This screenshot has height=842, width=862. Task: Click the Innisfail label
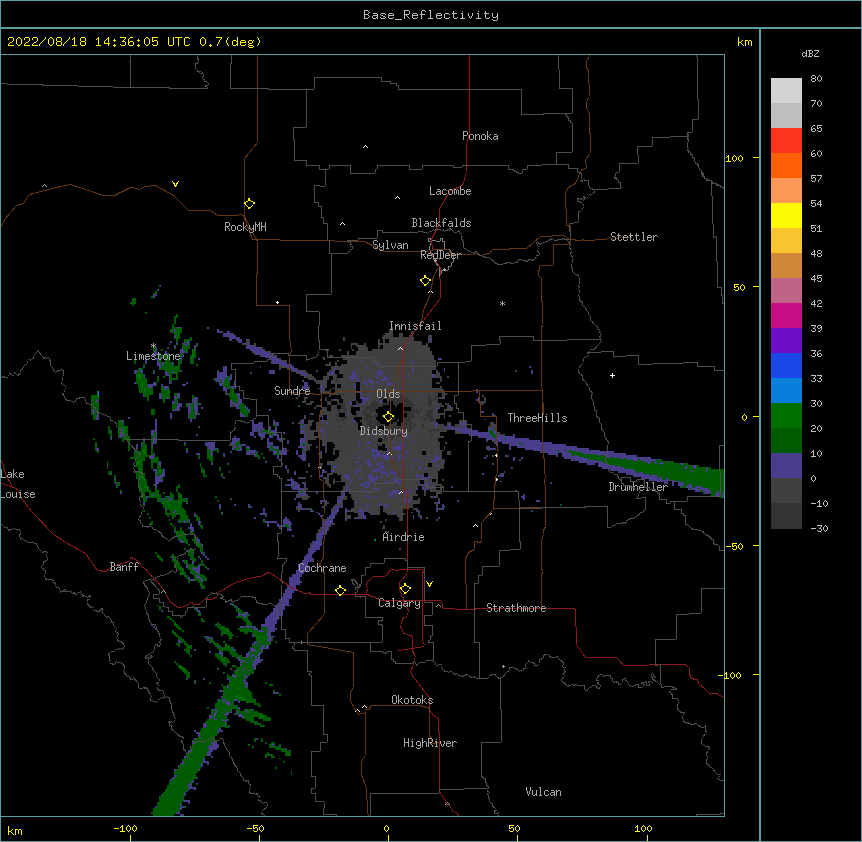(415, 326)
